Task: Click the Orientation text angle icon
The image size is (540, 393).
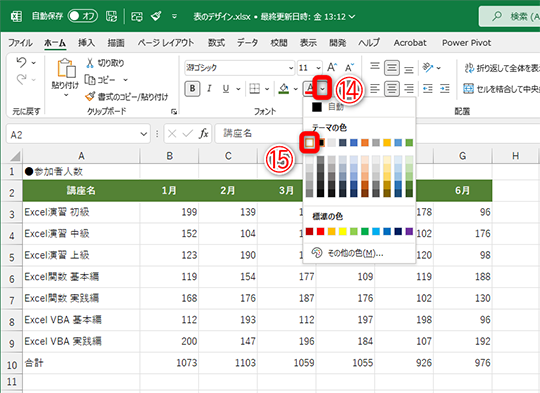Action: (x=428, y=68)
